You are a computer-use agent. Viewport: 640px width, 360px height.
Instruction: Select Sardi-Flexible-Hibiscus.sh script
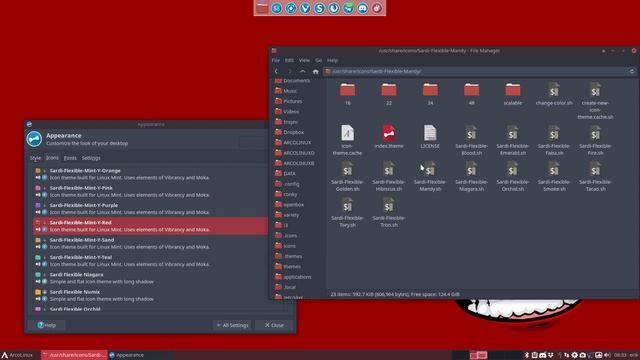tap(389, 176)
